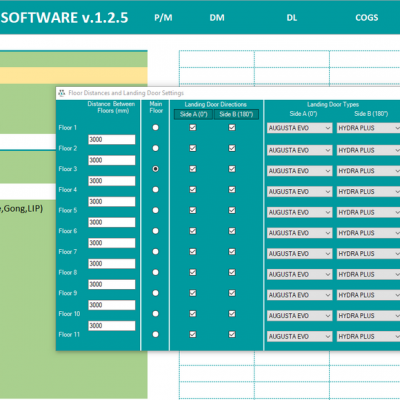Expand Floor 6 Side B door type dropdown
The width and height of the screenshot is (400, 400).
click(368, 233)
